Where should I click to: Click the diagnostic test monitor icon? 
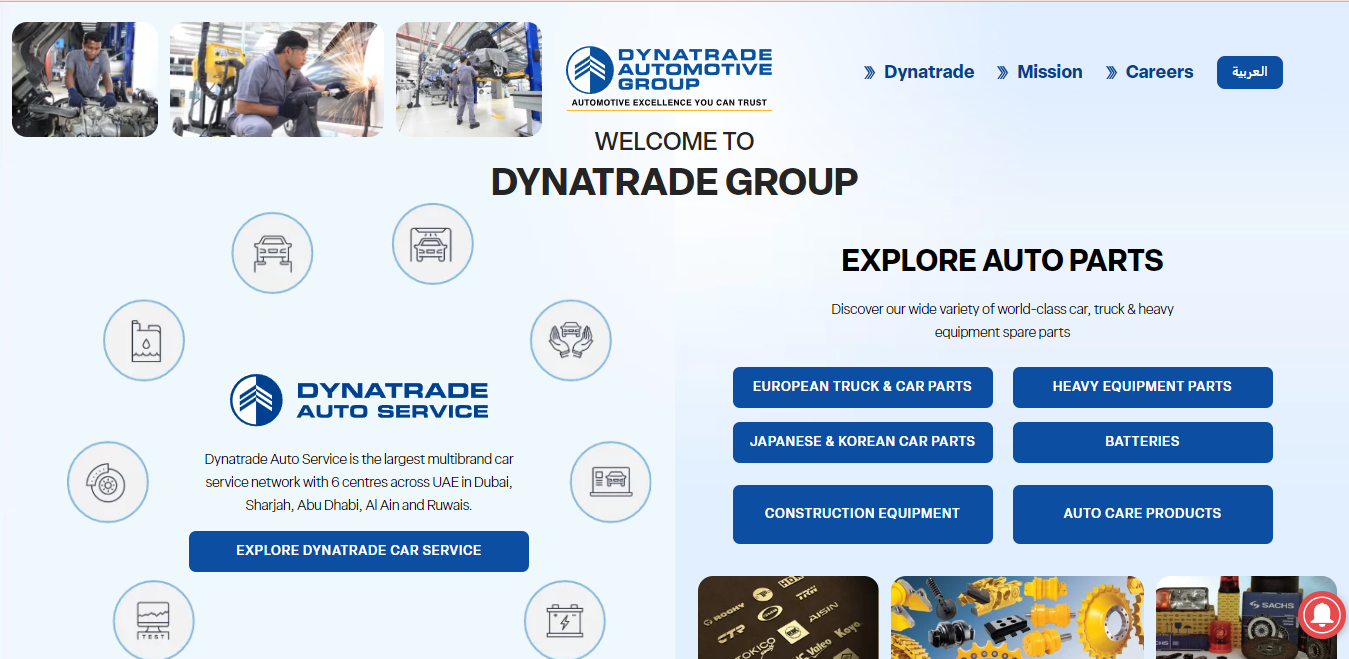pyautogui.click(x=153, y=620)
